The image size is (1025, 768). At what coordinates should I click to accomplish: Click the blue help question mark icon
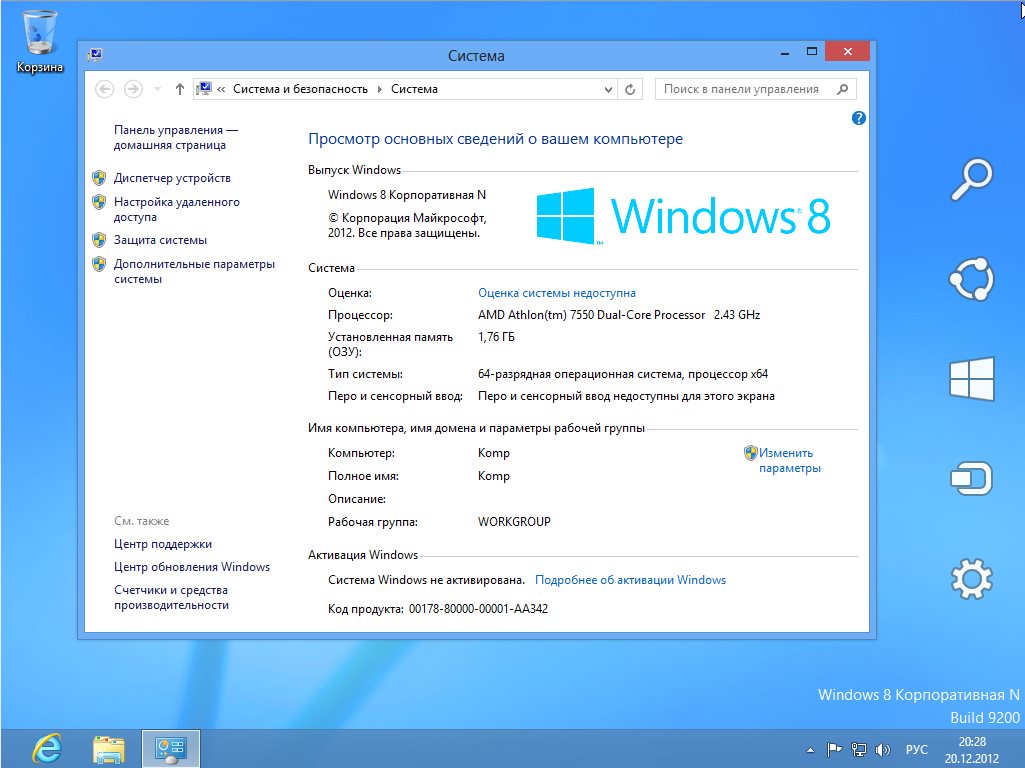(858, 118)
